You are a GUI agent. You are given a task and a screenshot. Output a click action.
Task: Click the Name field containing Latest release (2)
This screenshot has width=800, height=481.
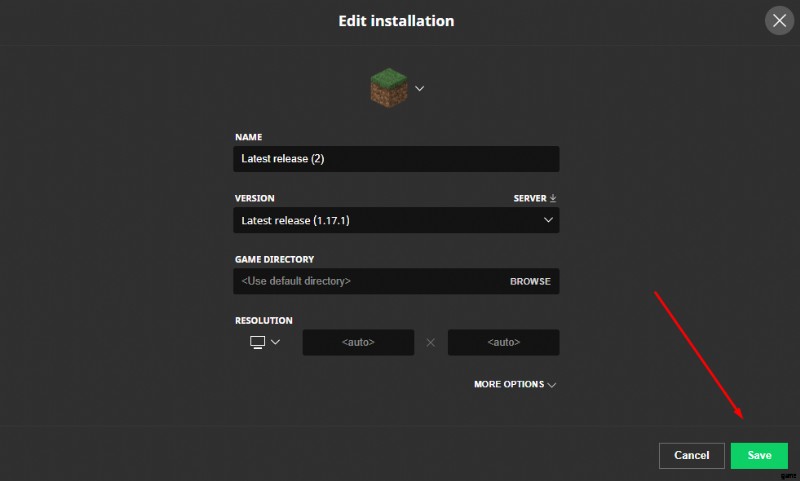coord(396,159)
